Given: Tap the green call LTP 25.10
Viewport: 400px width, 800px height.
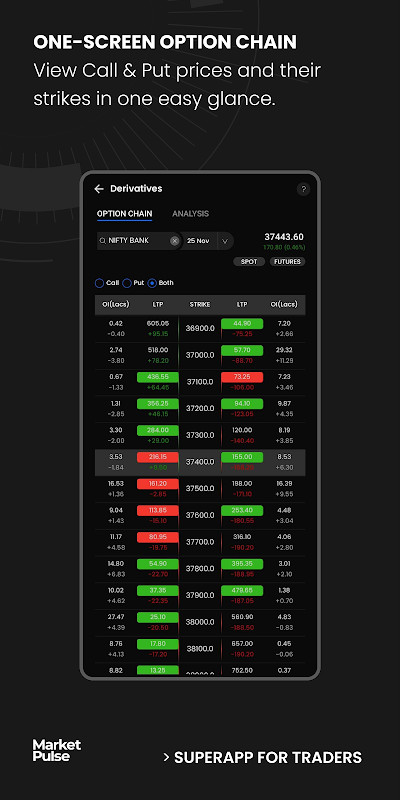Looking at the screenshot, I should 158,617.
